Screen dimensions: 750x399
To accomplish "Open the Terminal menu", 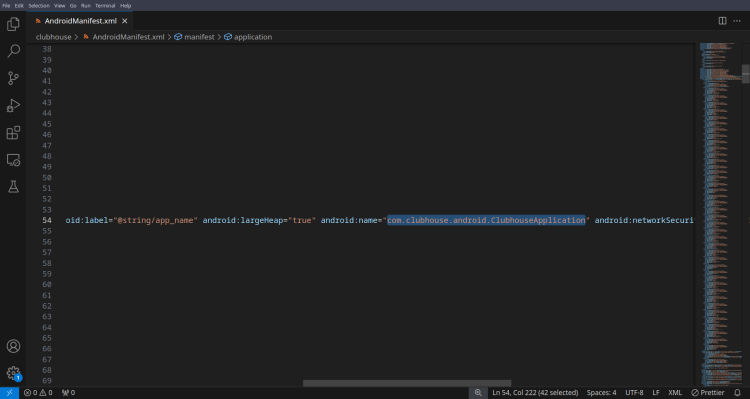I will coord(105,6).
